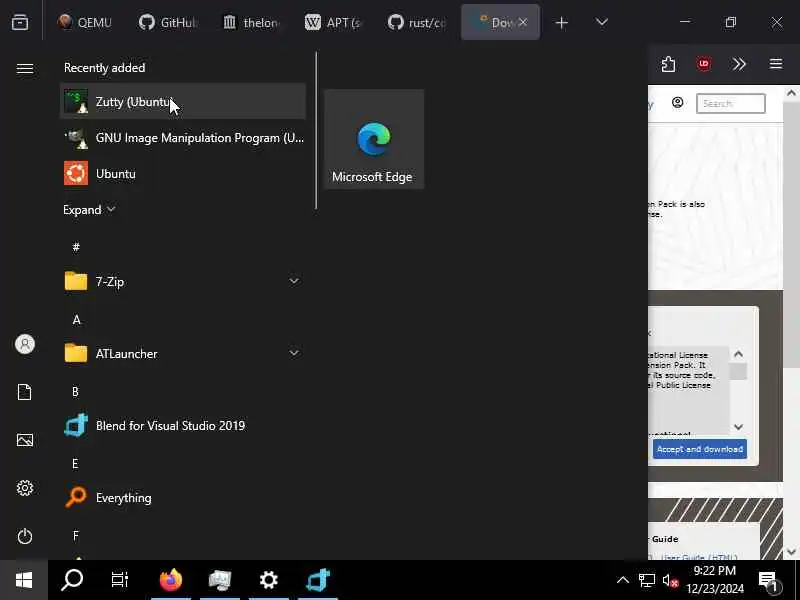
Task: Open Pictures from Start sidebar
Action: point(24,440)
